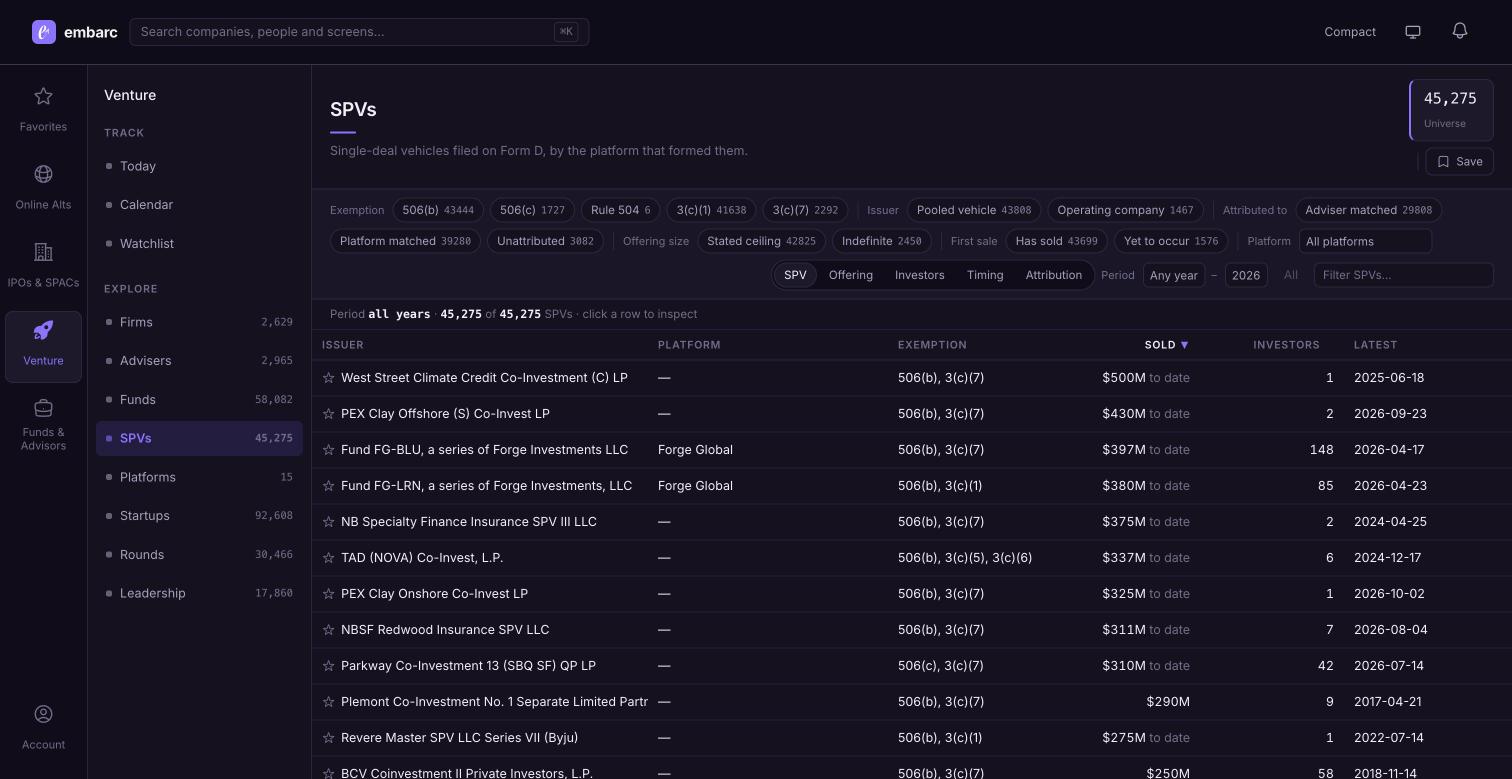Image resolution: width=1512 pixels, height=779 pixels.
Task: Open Online Alts globe icon
Action: pyautogui.click(x=43, y=174)
